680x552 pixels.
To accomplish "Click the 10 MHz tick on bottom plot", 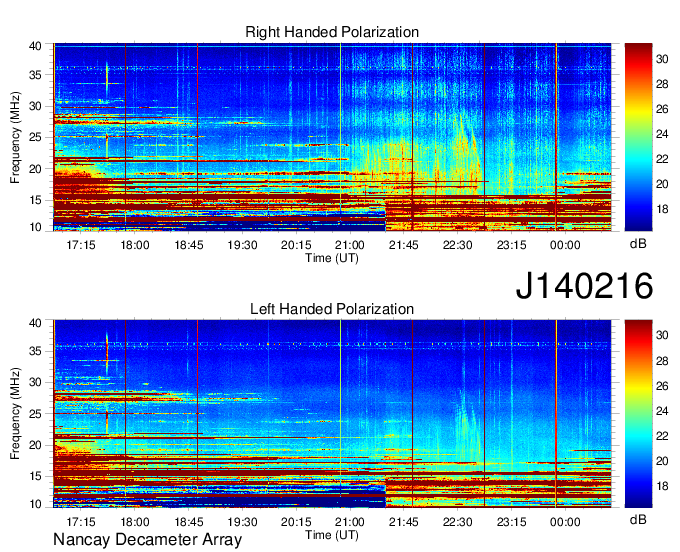I will click(x=35, y=504).
